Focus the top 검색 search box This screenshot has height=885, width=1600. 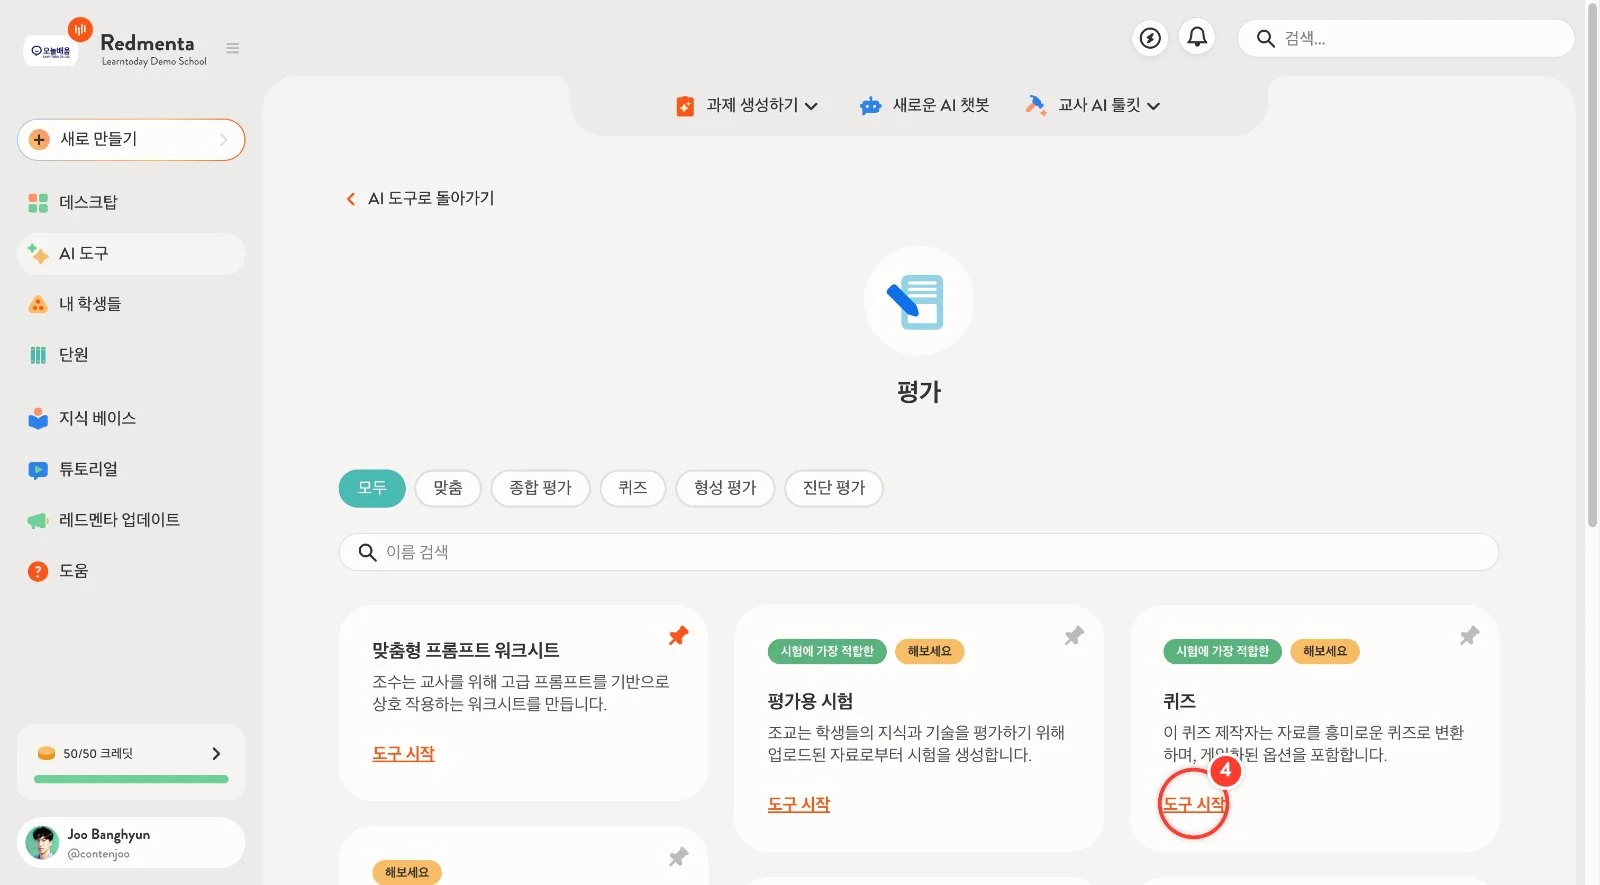[x=1406, y=39]
